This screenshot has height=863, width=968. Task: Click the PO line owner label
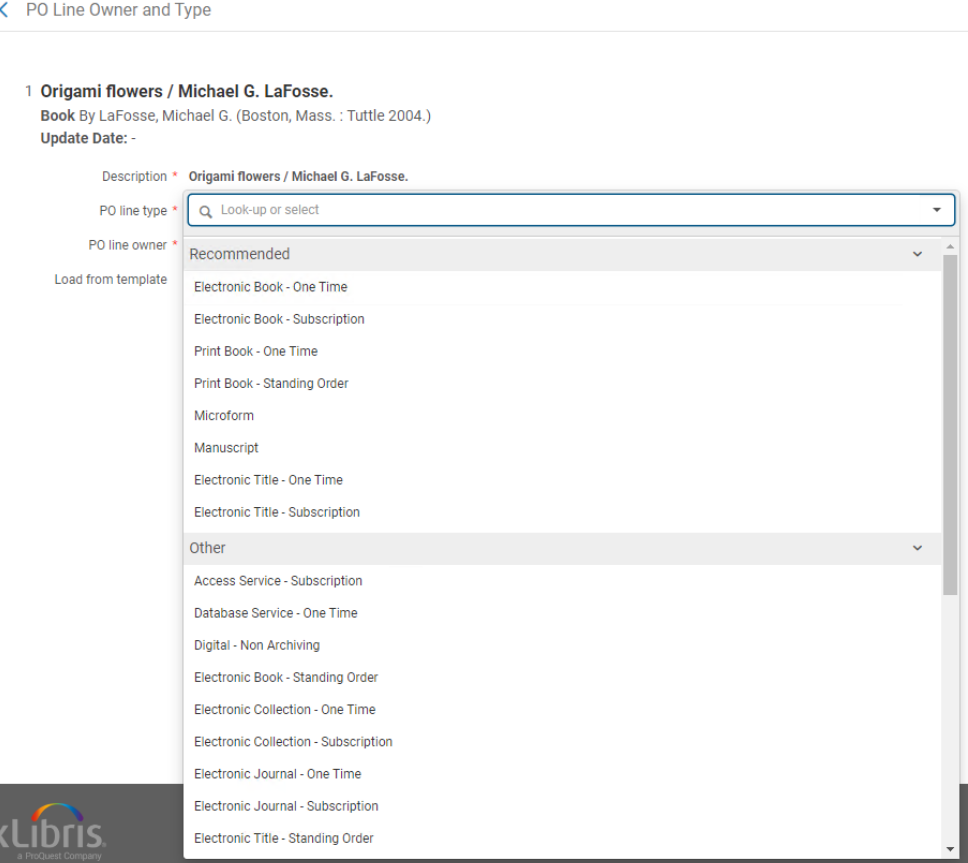coord(127,245)
